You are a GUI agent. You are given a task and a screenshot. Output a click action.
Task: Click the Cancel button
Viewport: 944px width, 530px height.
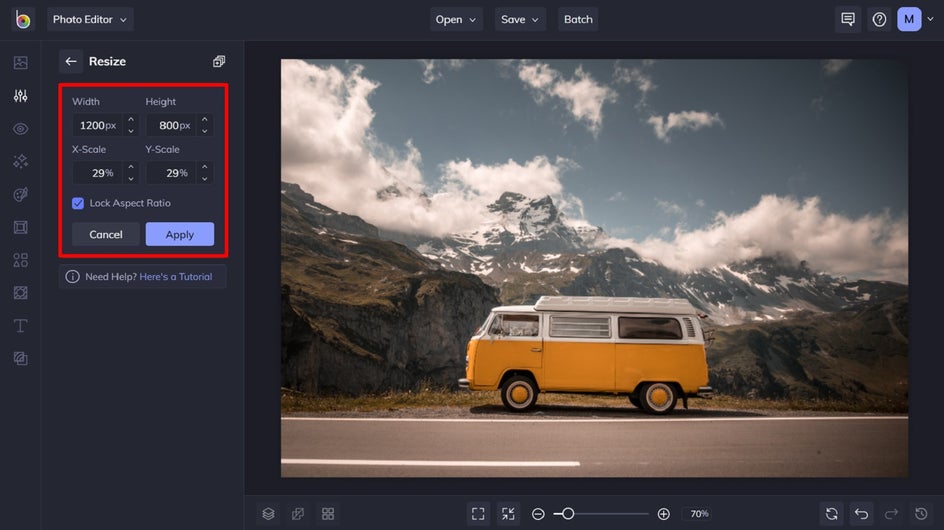(x=106, y=234)
